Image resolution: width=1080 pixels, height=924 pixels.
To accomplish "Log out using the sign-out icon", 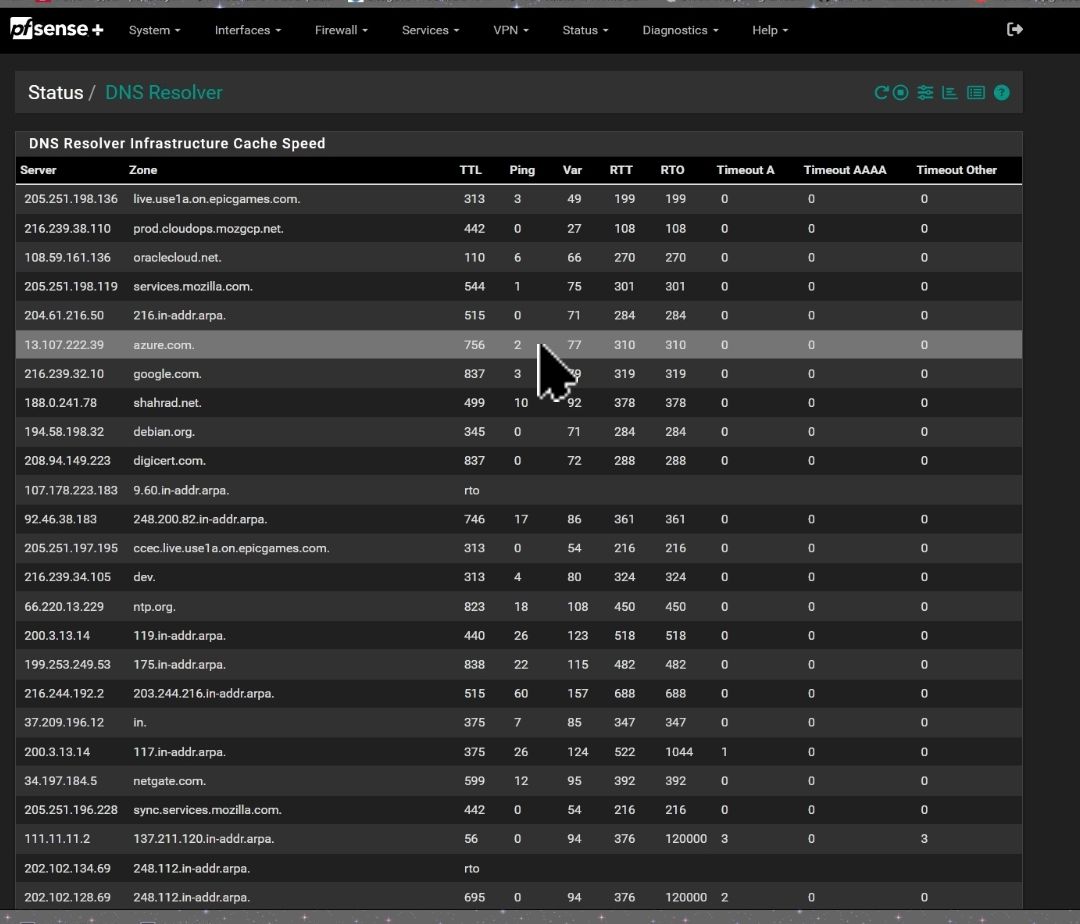I will click(1015, 30).
